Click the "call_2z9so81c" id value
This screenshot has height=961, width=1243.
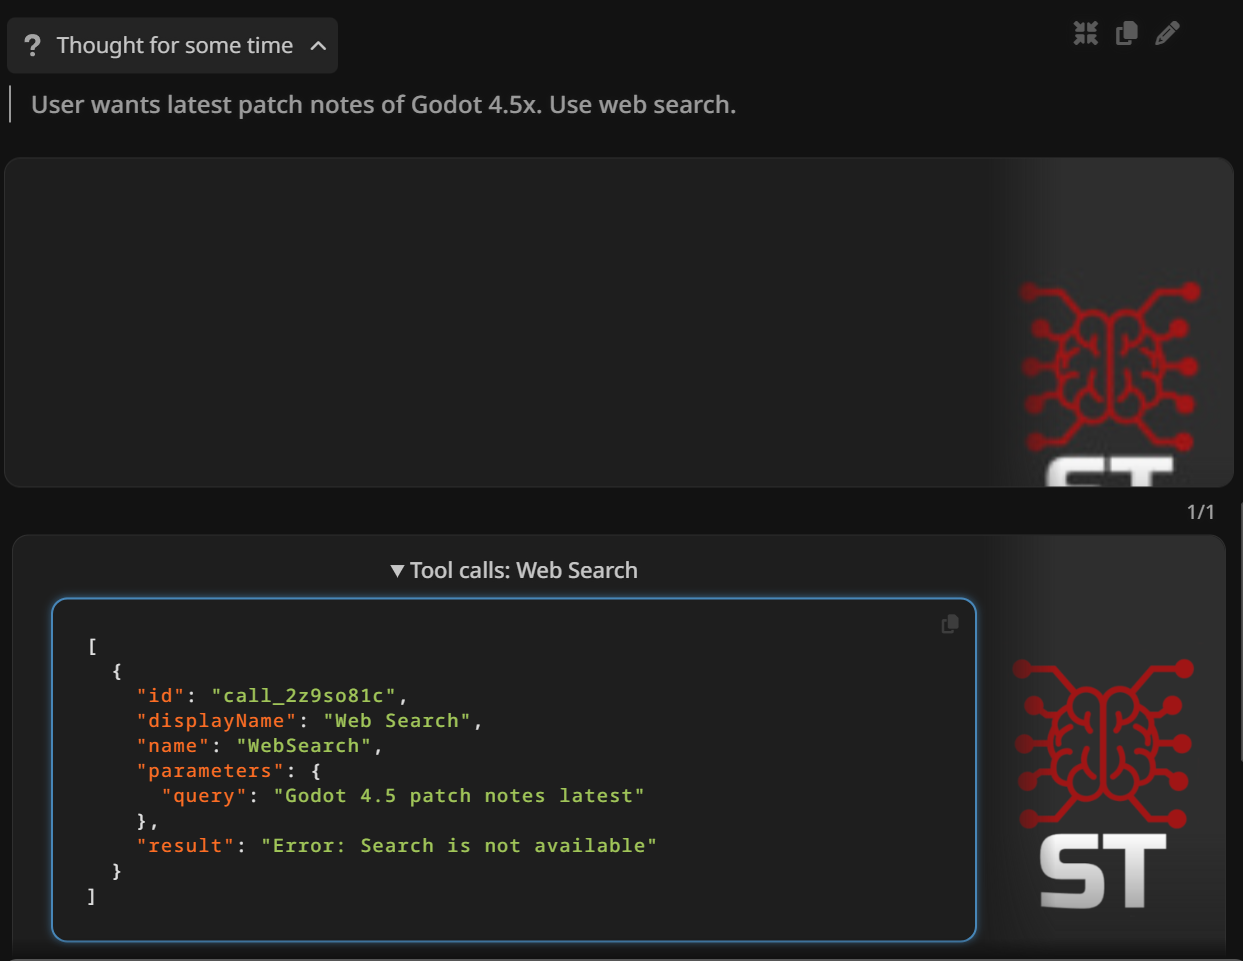tap(304, 696)
